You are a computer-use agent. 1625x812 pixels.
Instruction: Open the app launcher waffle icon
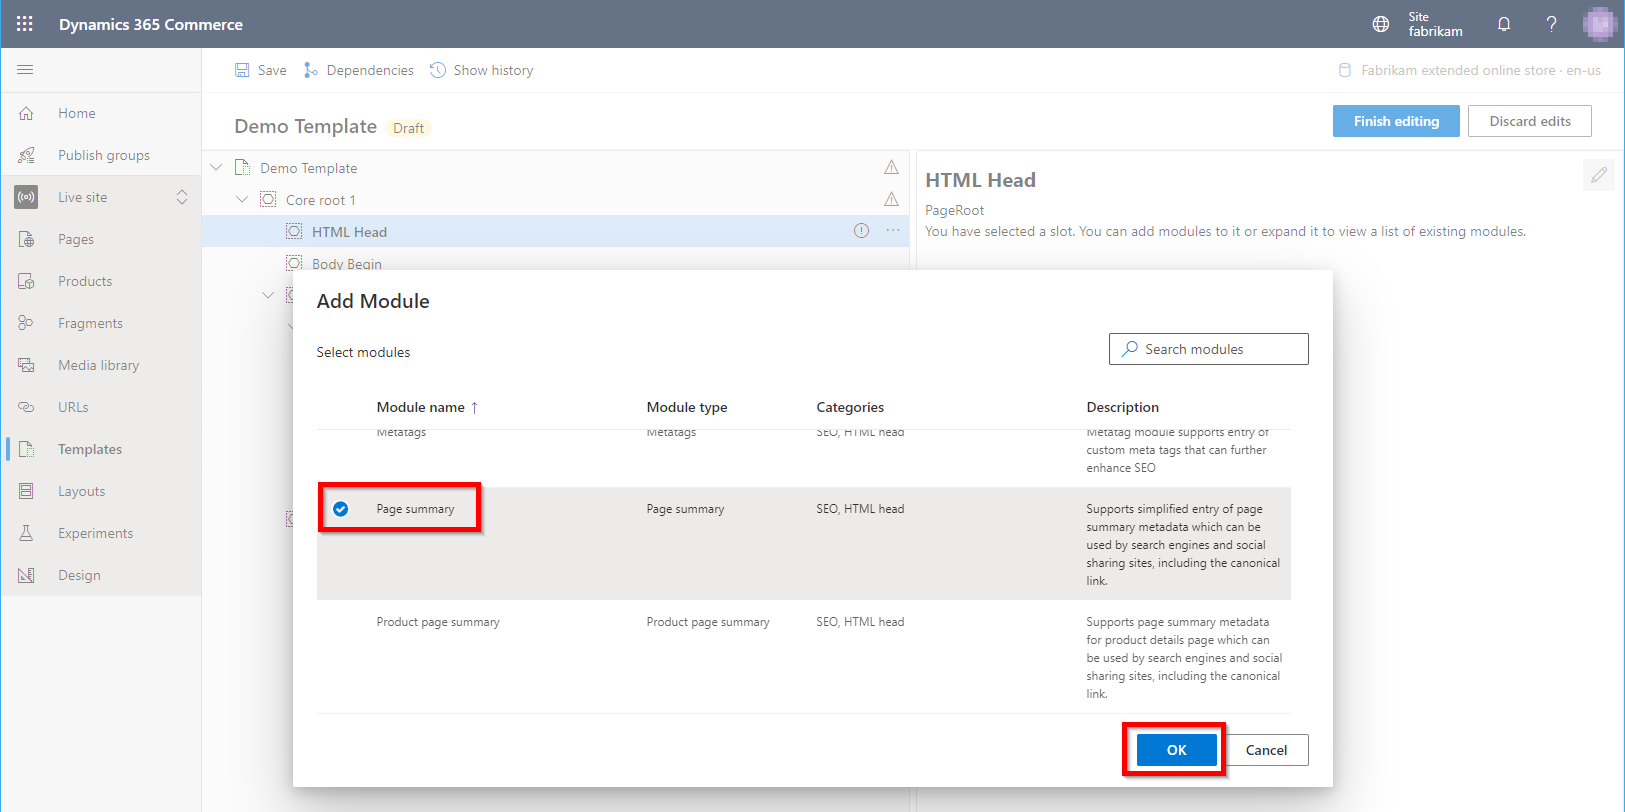25,24
